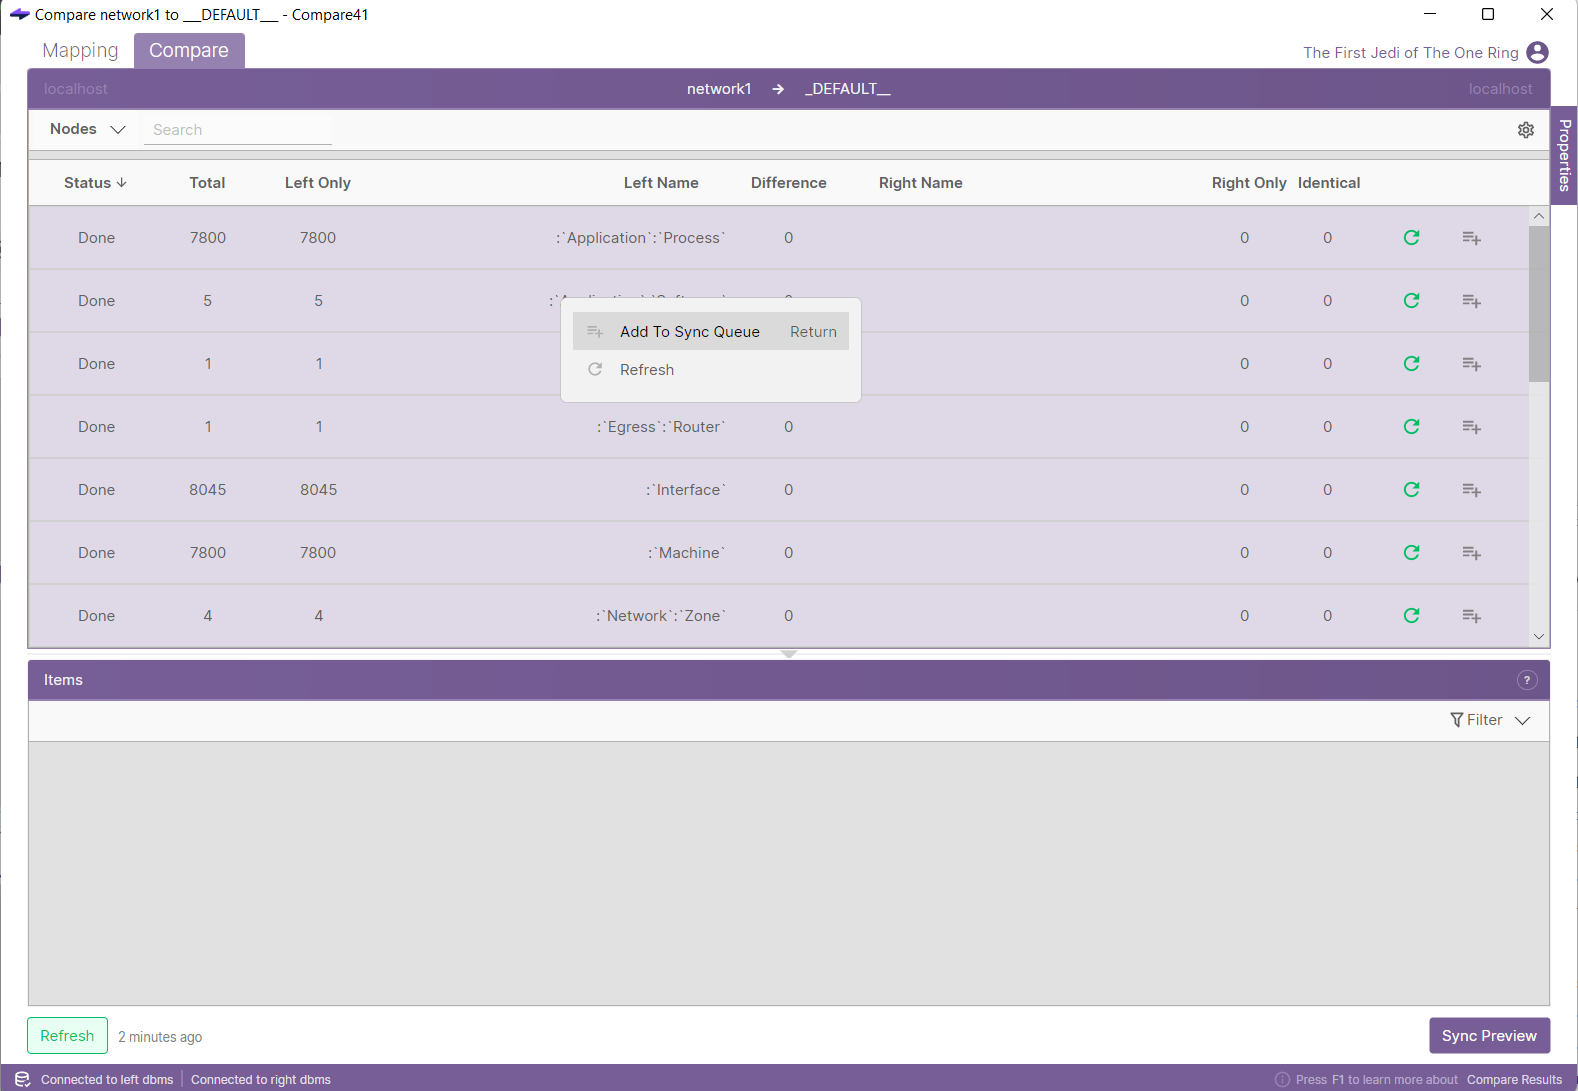Collapse the panel with divider arrow
1578x1091 pixels.
pos(789,654)
